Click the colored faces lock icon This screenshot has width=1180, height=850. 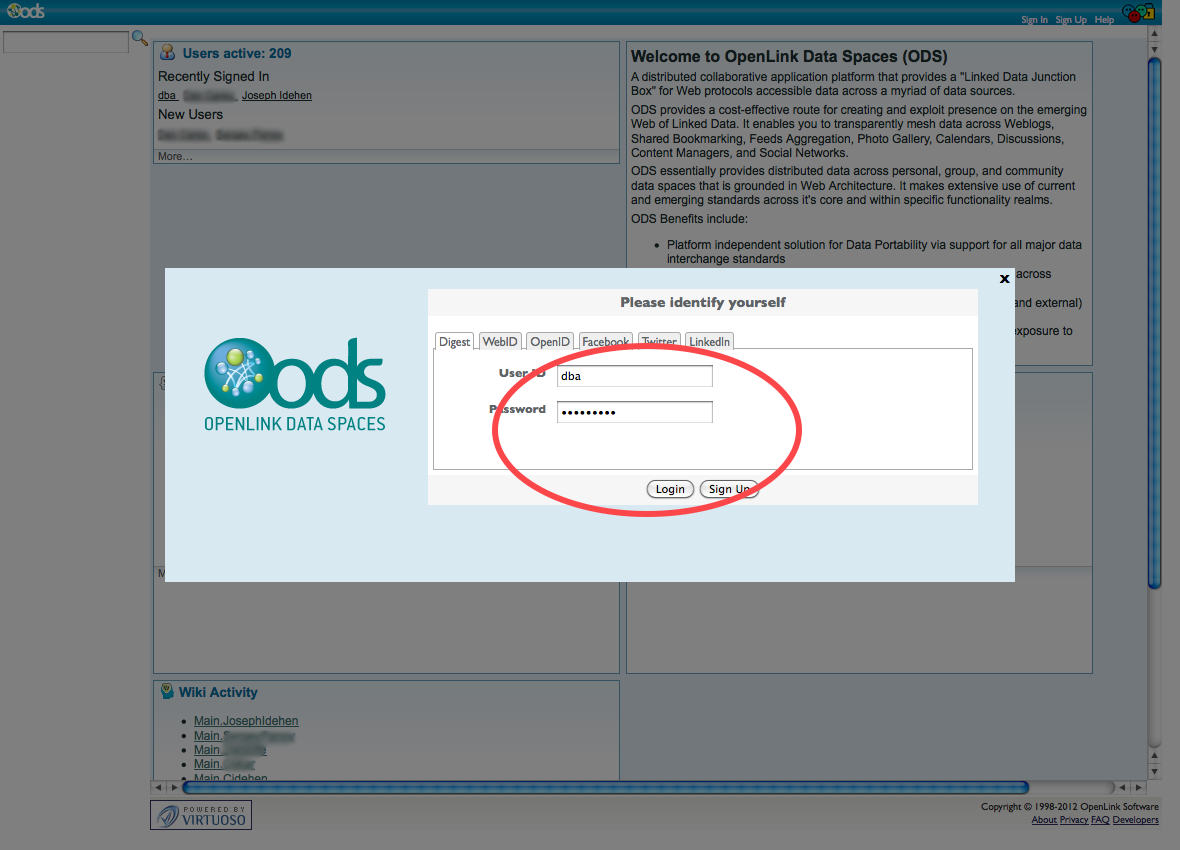click(1137, 13)
